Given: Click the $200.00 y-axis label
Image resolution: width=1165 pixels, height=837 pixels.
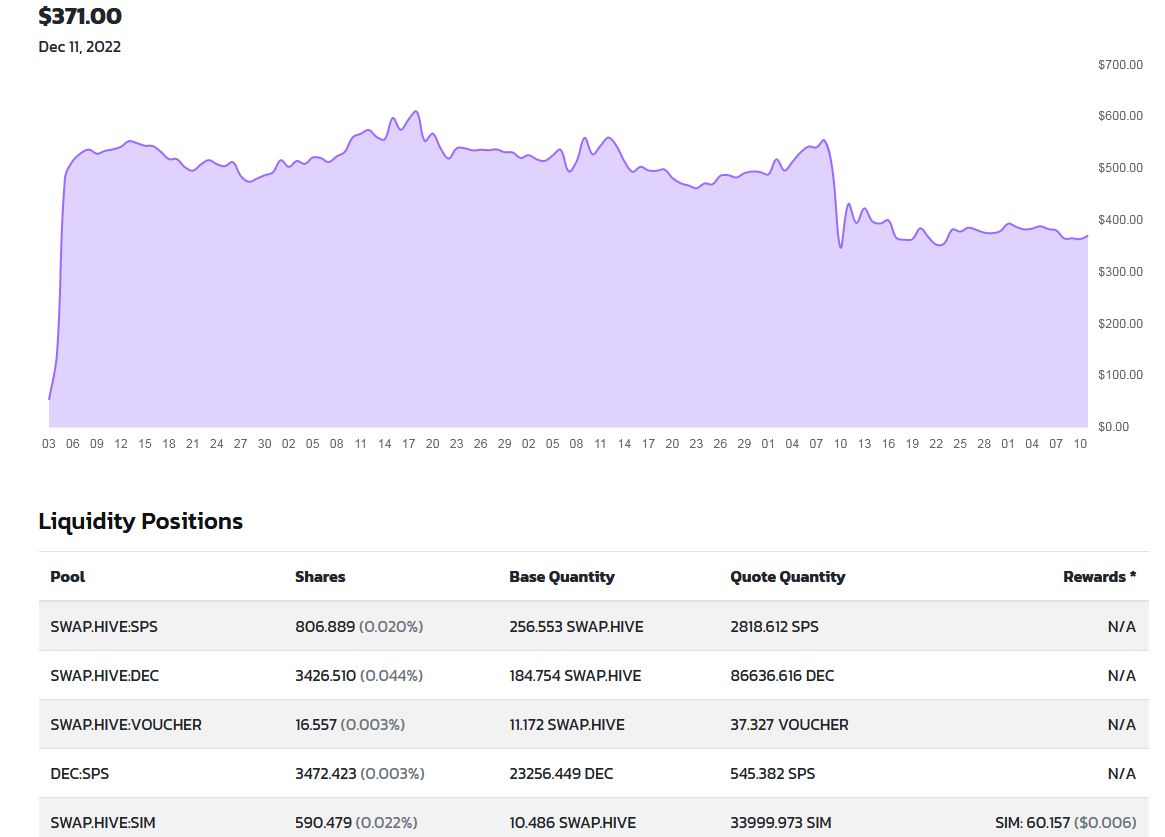Looking at the screenshot, I should [1120, 324].
